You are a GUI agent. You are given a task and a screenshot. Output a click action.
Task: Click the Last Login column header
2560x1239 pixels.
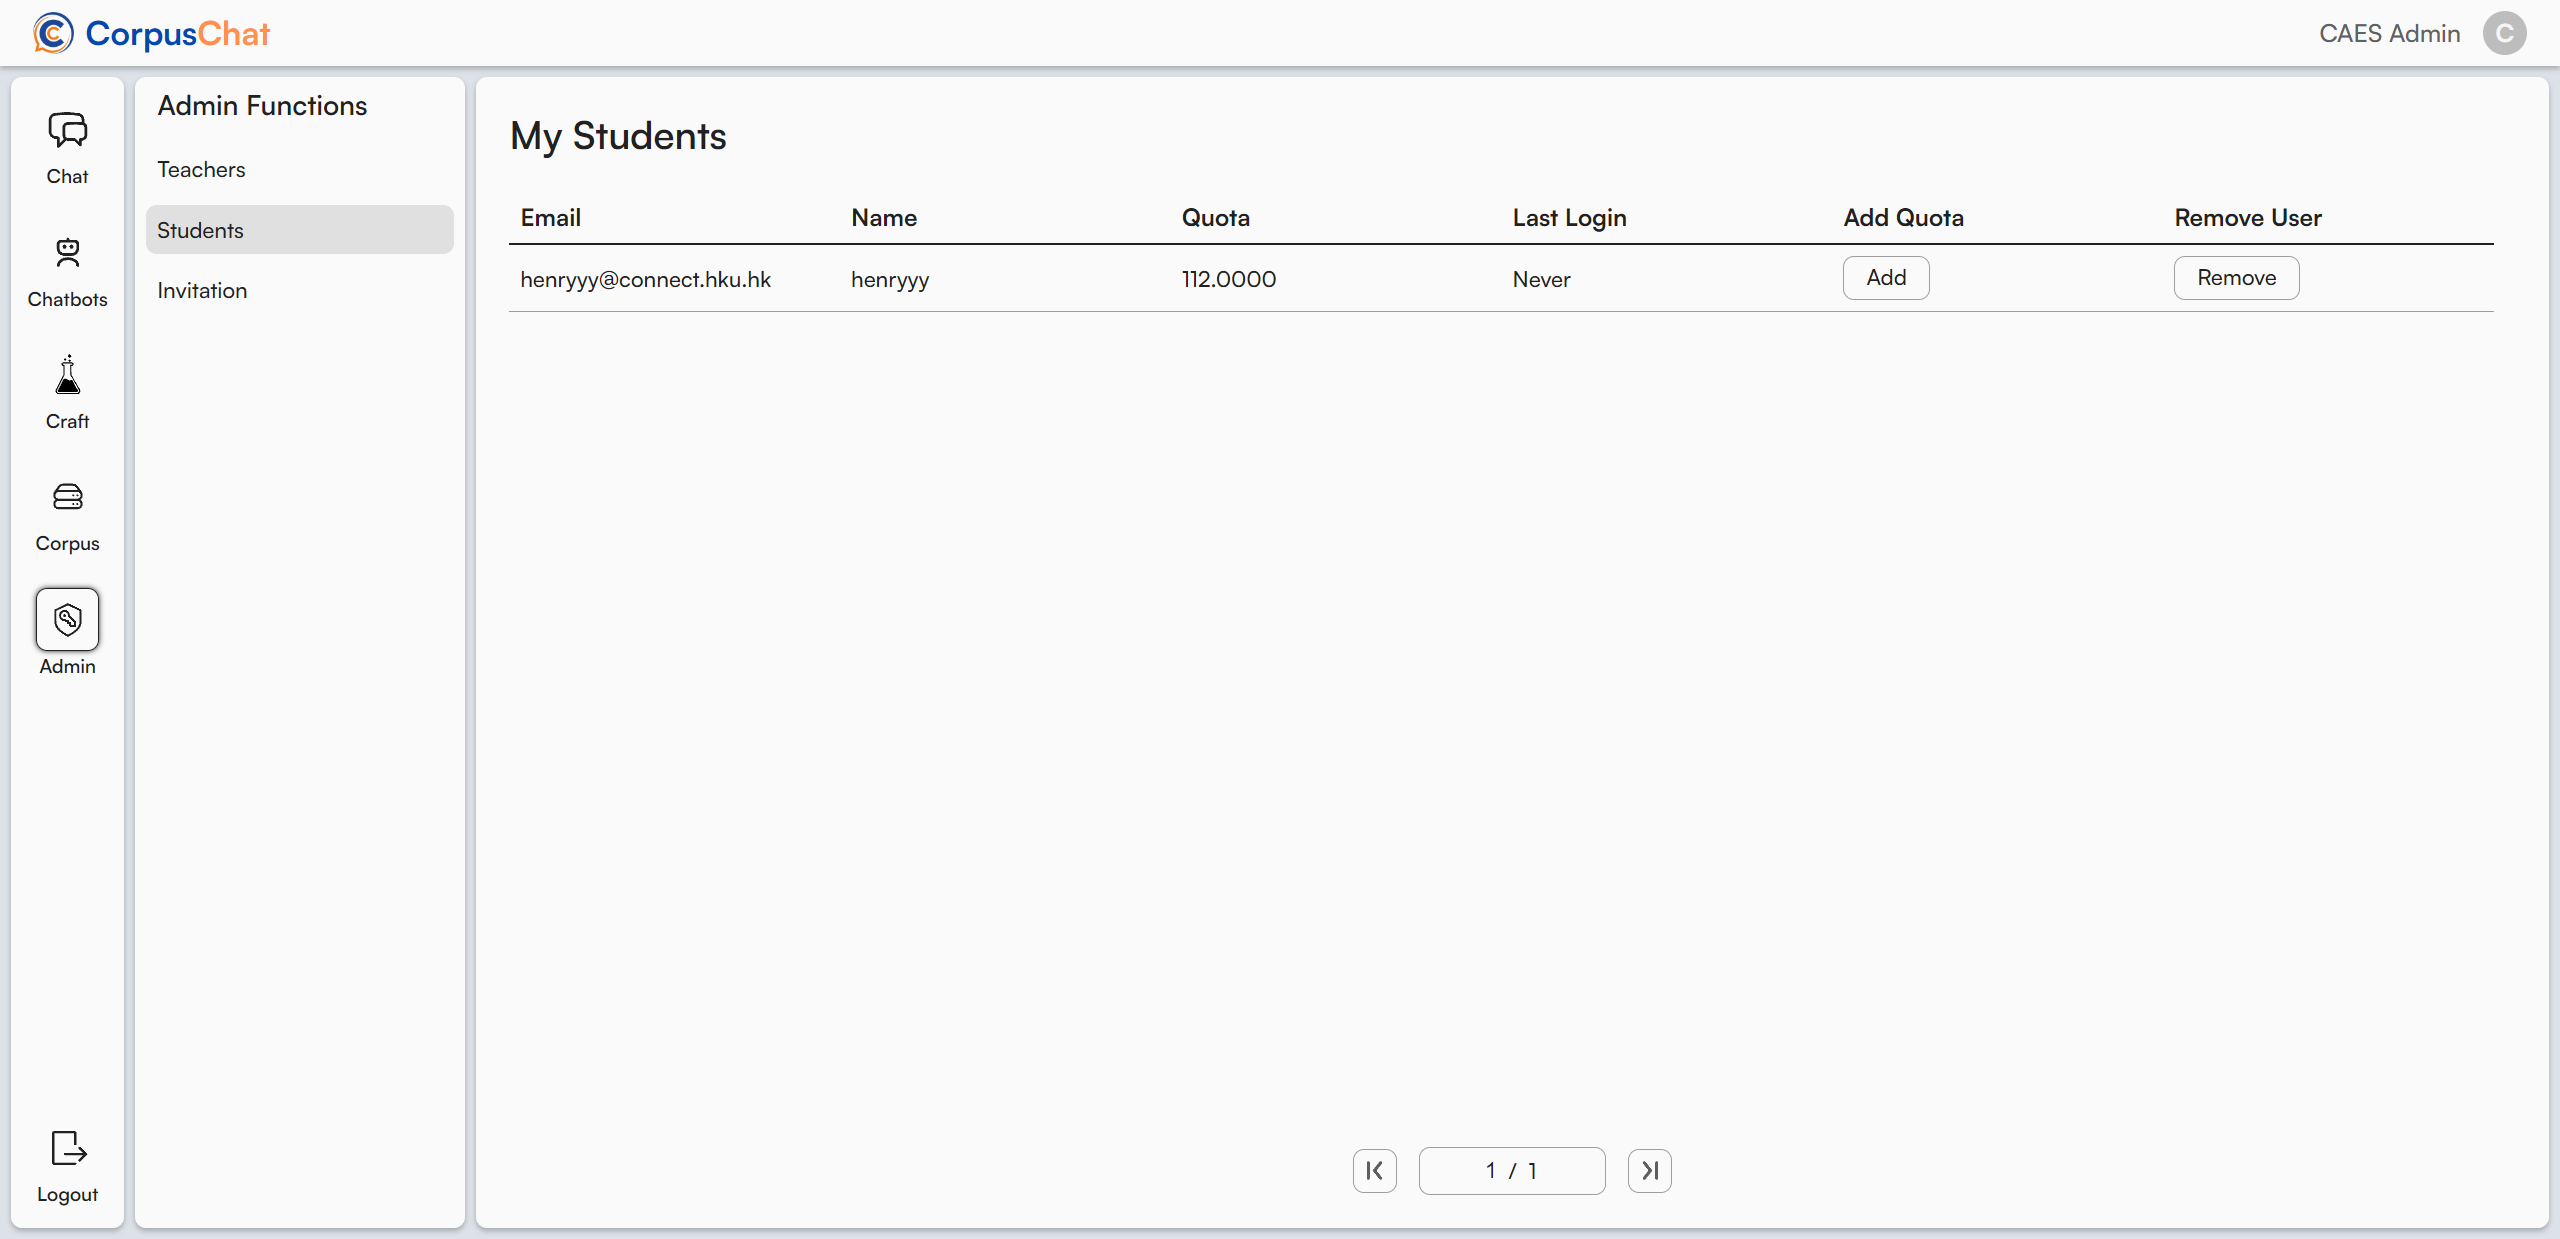click(1568, 218)
